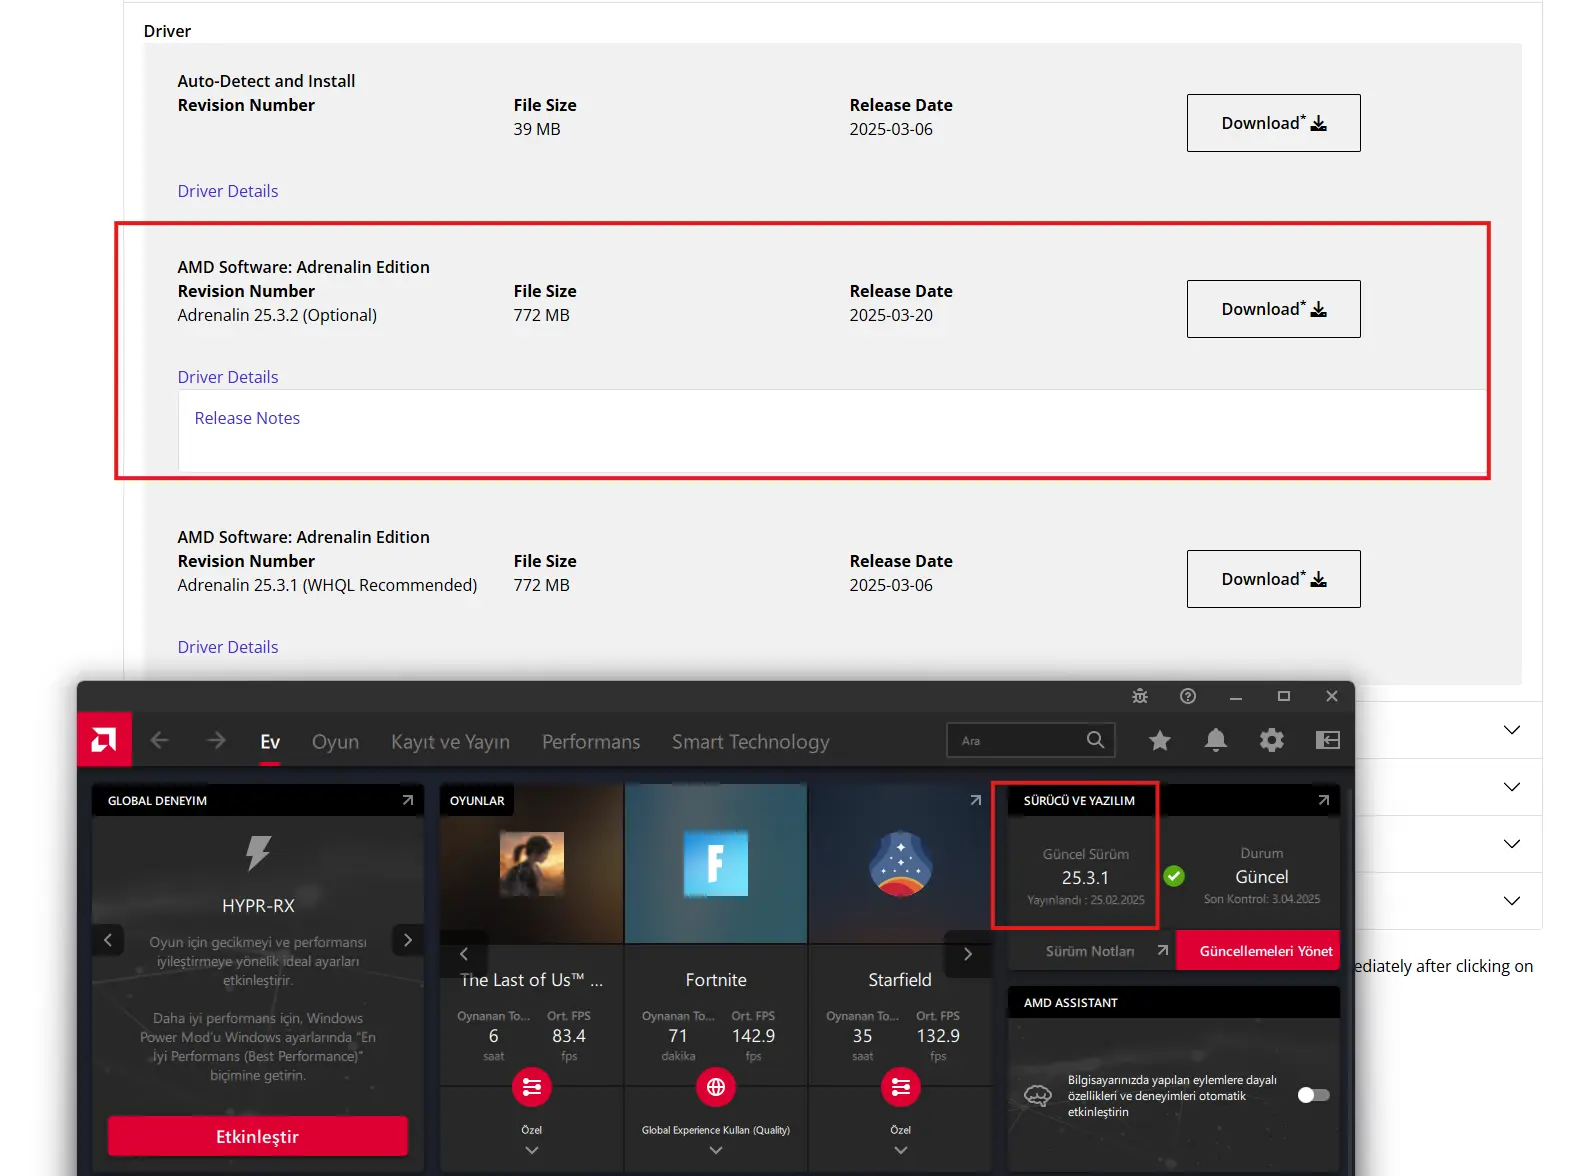Click the search magnifier icon
Screen dimensions: 1583x1176
(x=1095, y=740)
